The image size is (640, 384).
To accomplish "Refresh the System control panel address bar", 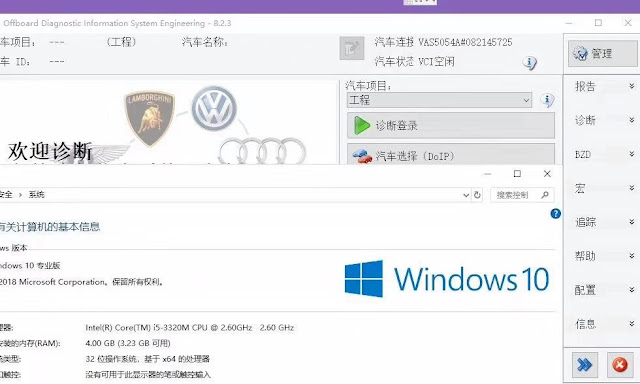I will (477, 195).
